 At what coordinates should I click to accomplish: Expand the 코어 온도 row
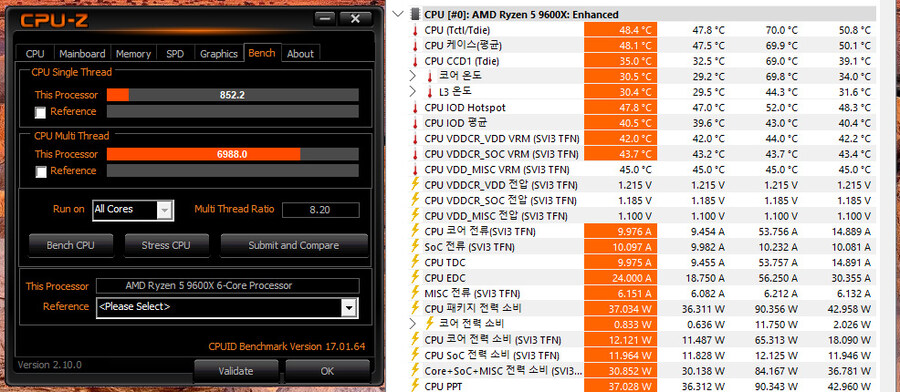tap(412, 76)
